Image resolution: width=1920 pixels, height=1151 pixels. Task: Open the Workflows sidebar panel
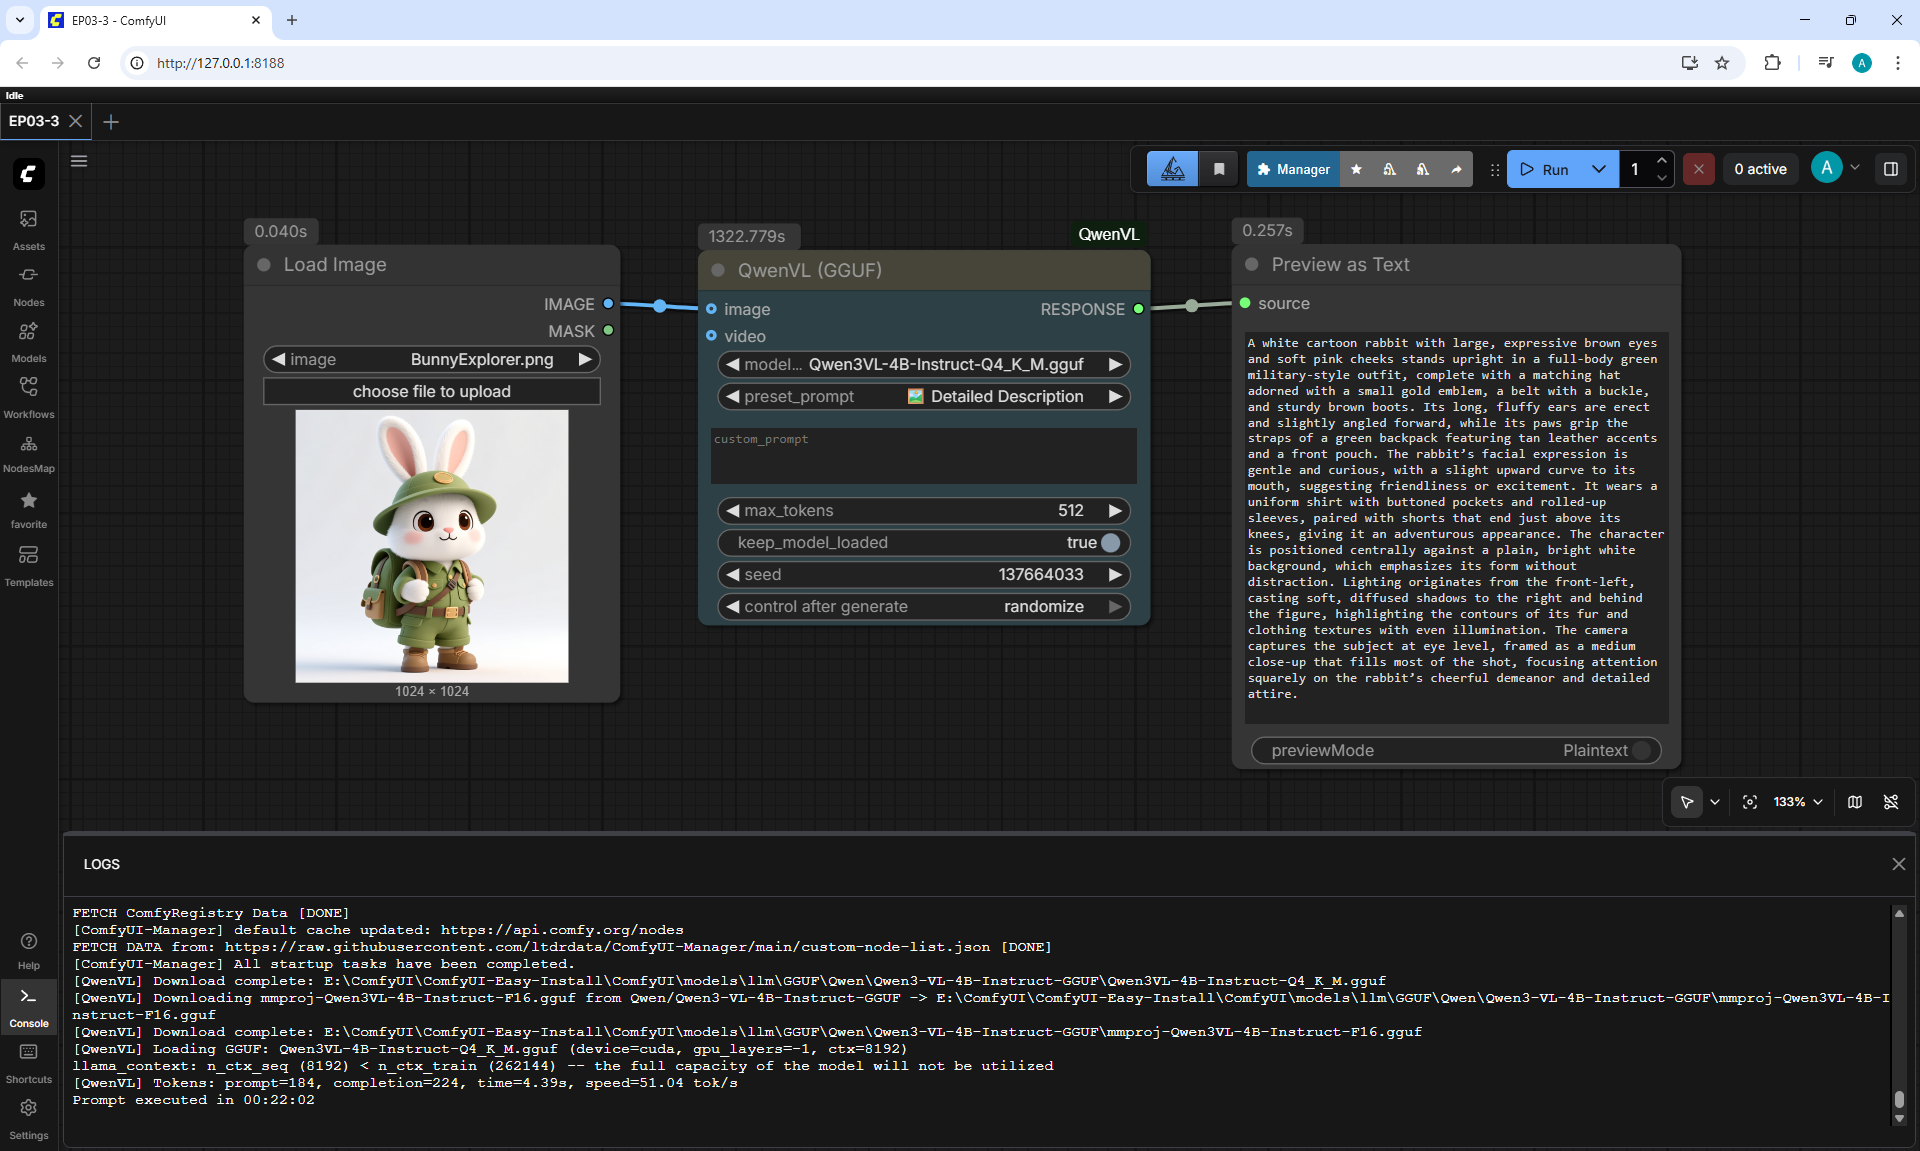28,397
